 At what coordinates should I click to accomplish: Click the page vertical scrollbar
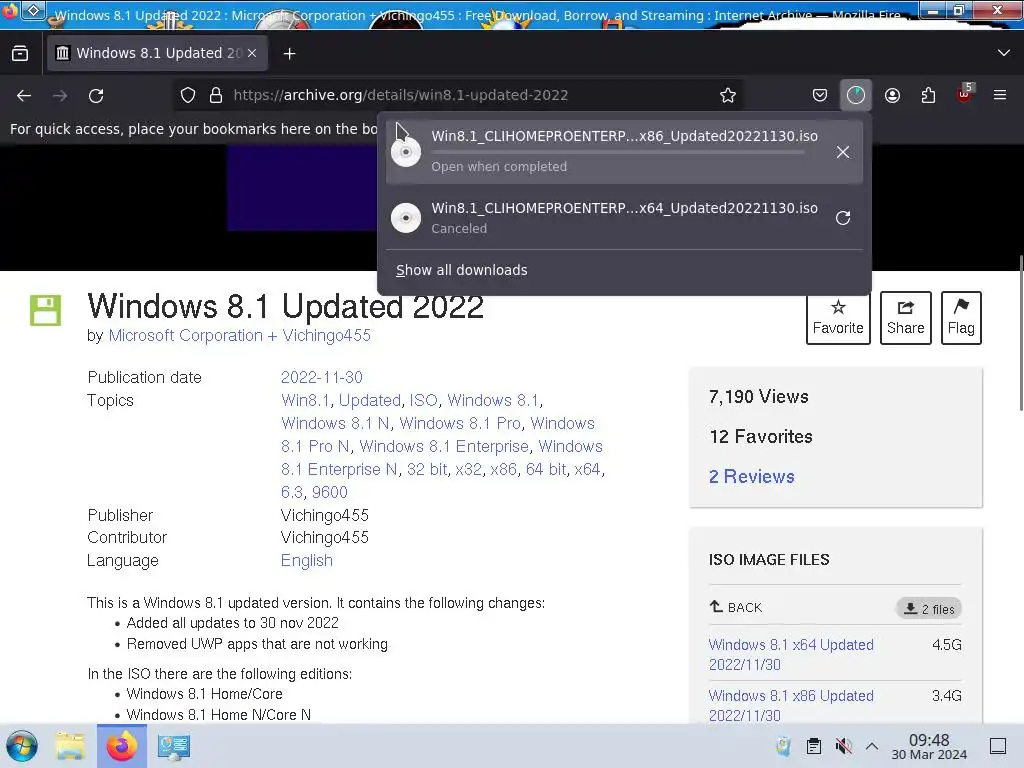click(1021, 333)
